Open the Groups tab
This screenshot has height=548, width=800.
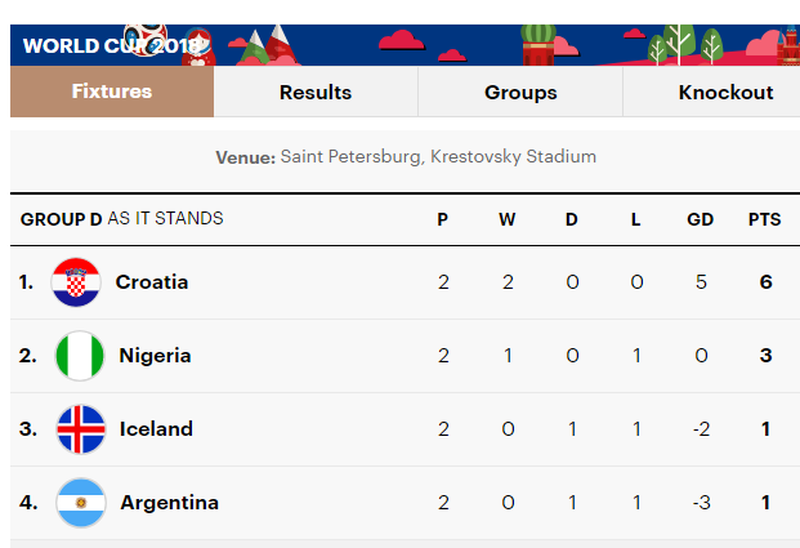(520, 93)
